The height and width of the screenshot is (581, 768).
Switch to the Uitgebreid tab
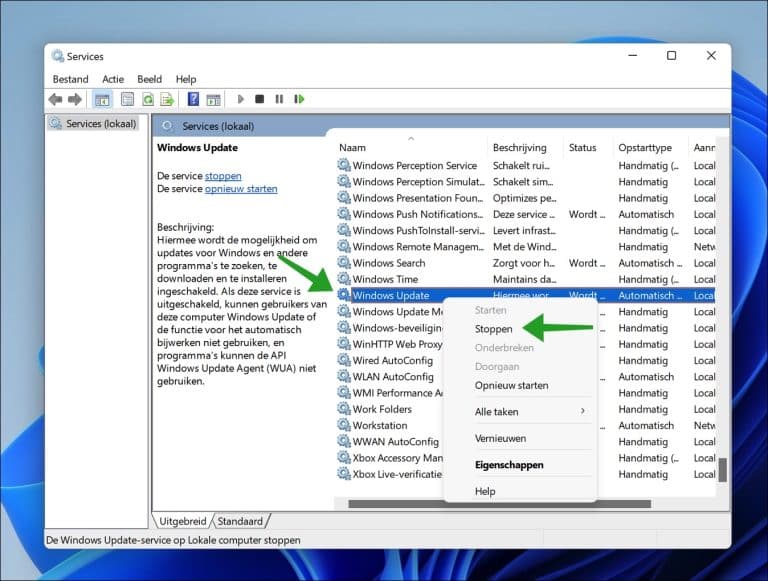183,521
